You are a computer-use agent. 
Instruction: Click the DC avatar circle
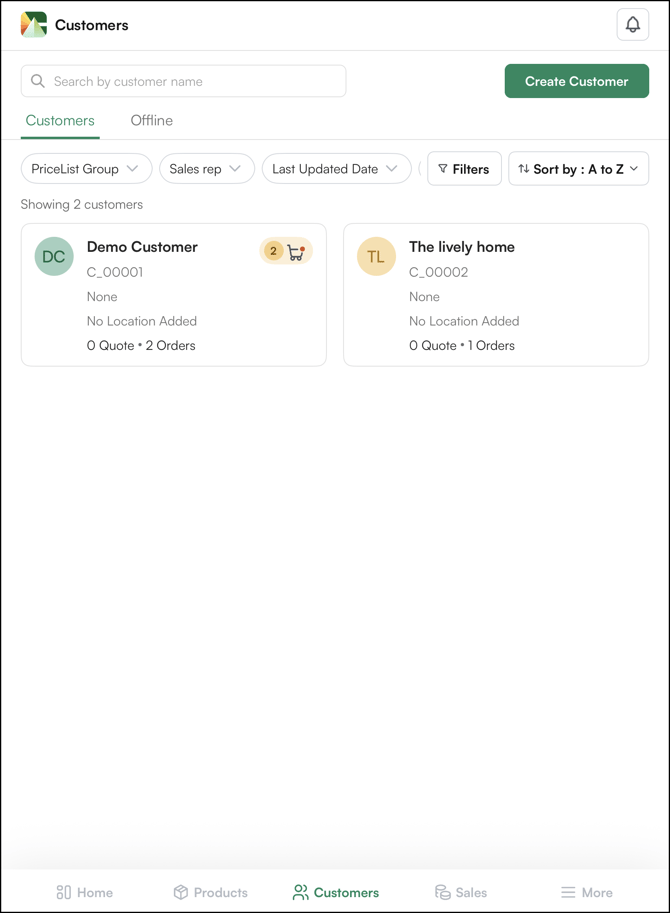(54, 257)
